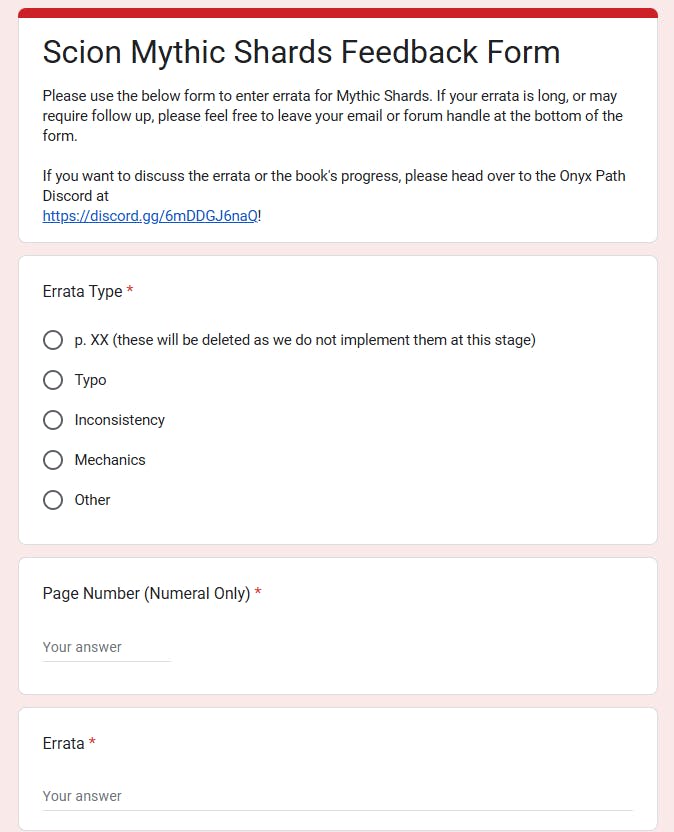Viewport: 674px width, 832px height.
Task: Click the 'Page Number (Numeral Only)' heading
Action: click(146, 593)
